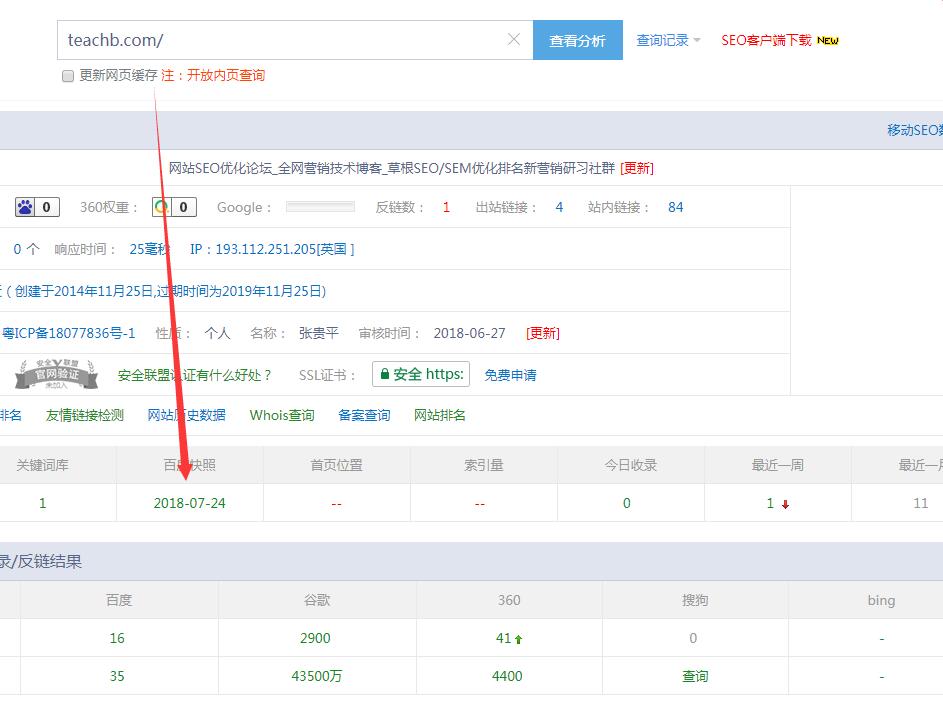Click the 免费申请 link for SSL certificate
Viewport: 943px width, 705px height.
pyautogui.click(x=511, y=374)
